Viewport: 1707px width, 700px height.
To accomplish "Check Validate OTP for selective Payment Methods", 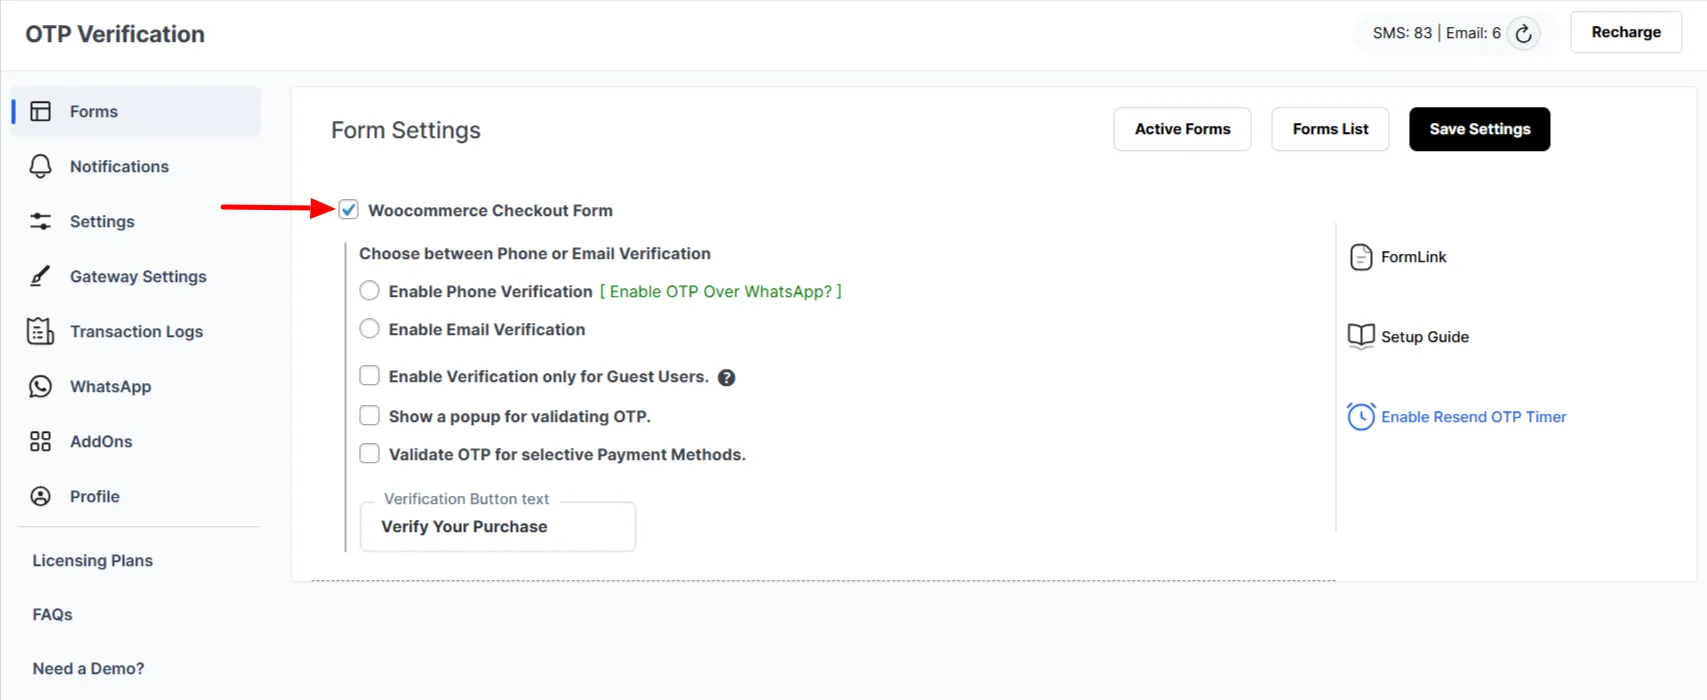I will point(369,453).
